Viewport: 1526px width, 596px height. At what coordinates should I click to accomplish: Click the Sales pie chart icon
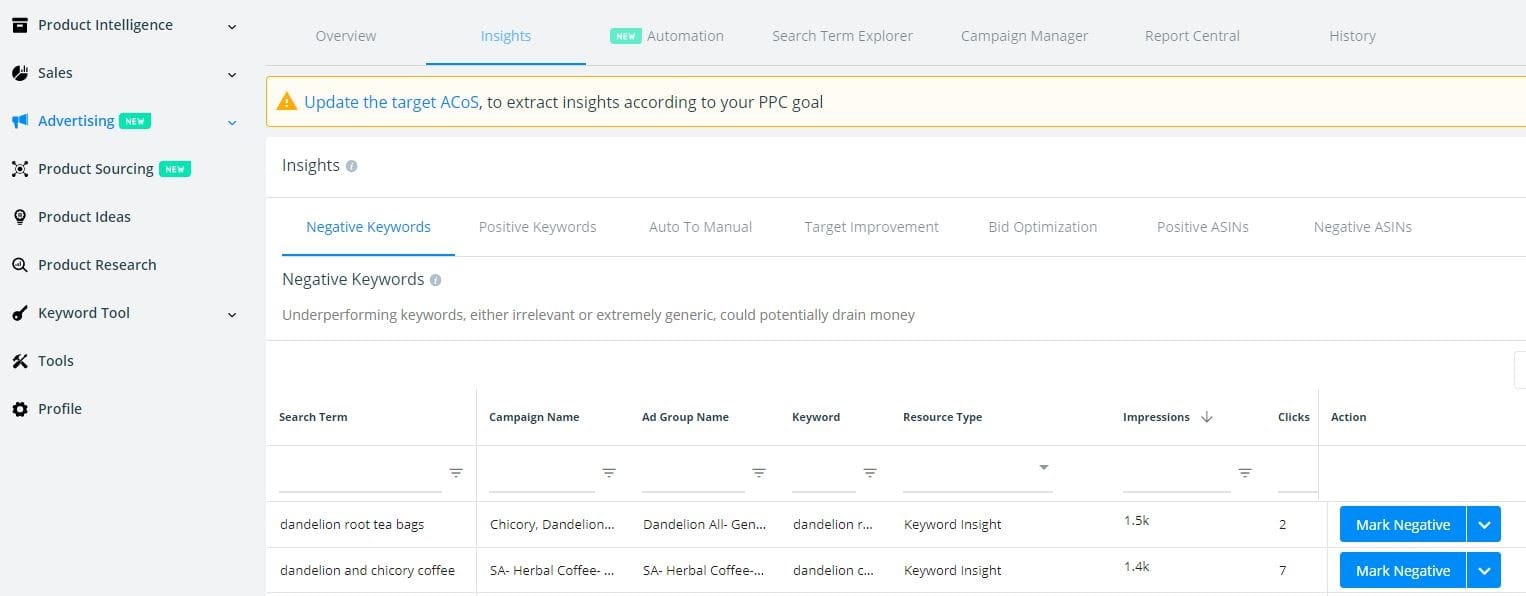(x=20, y=73)
